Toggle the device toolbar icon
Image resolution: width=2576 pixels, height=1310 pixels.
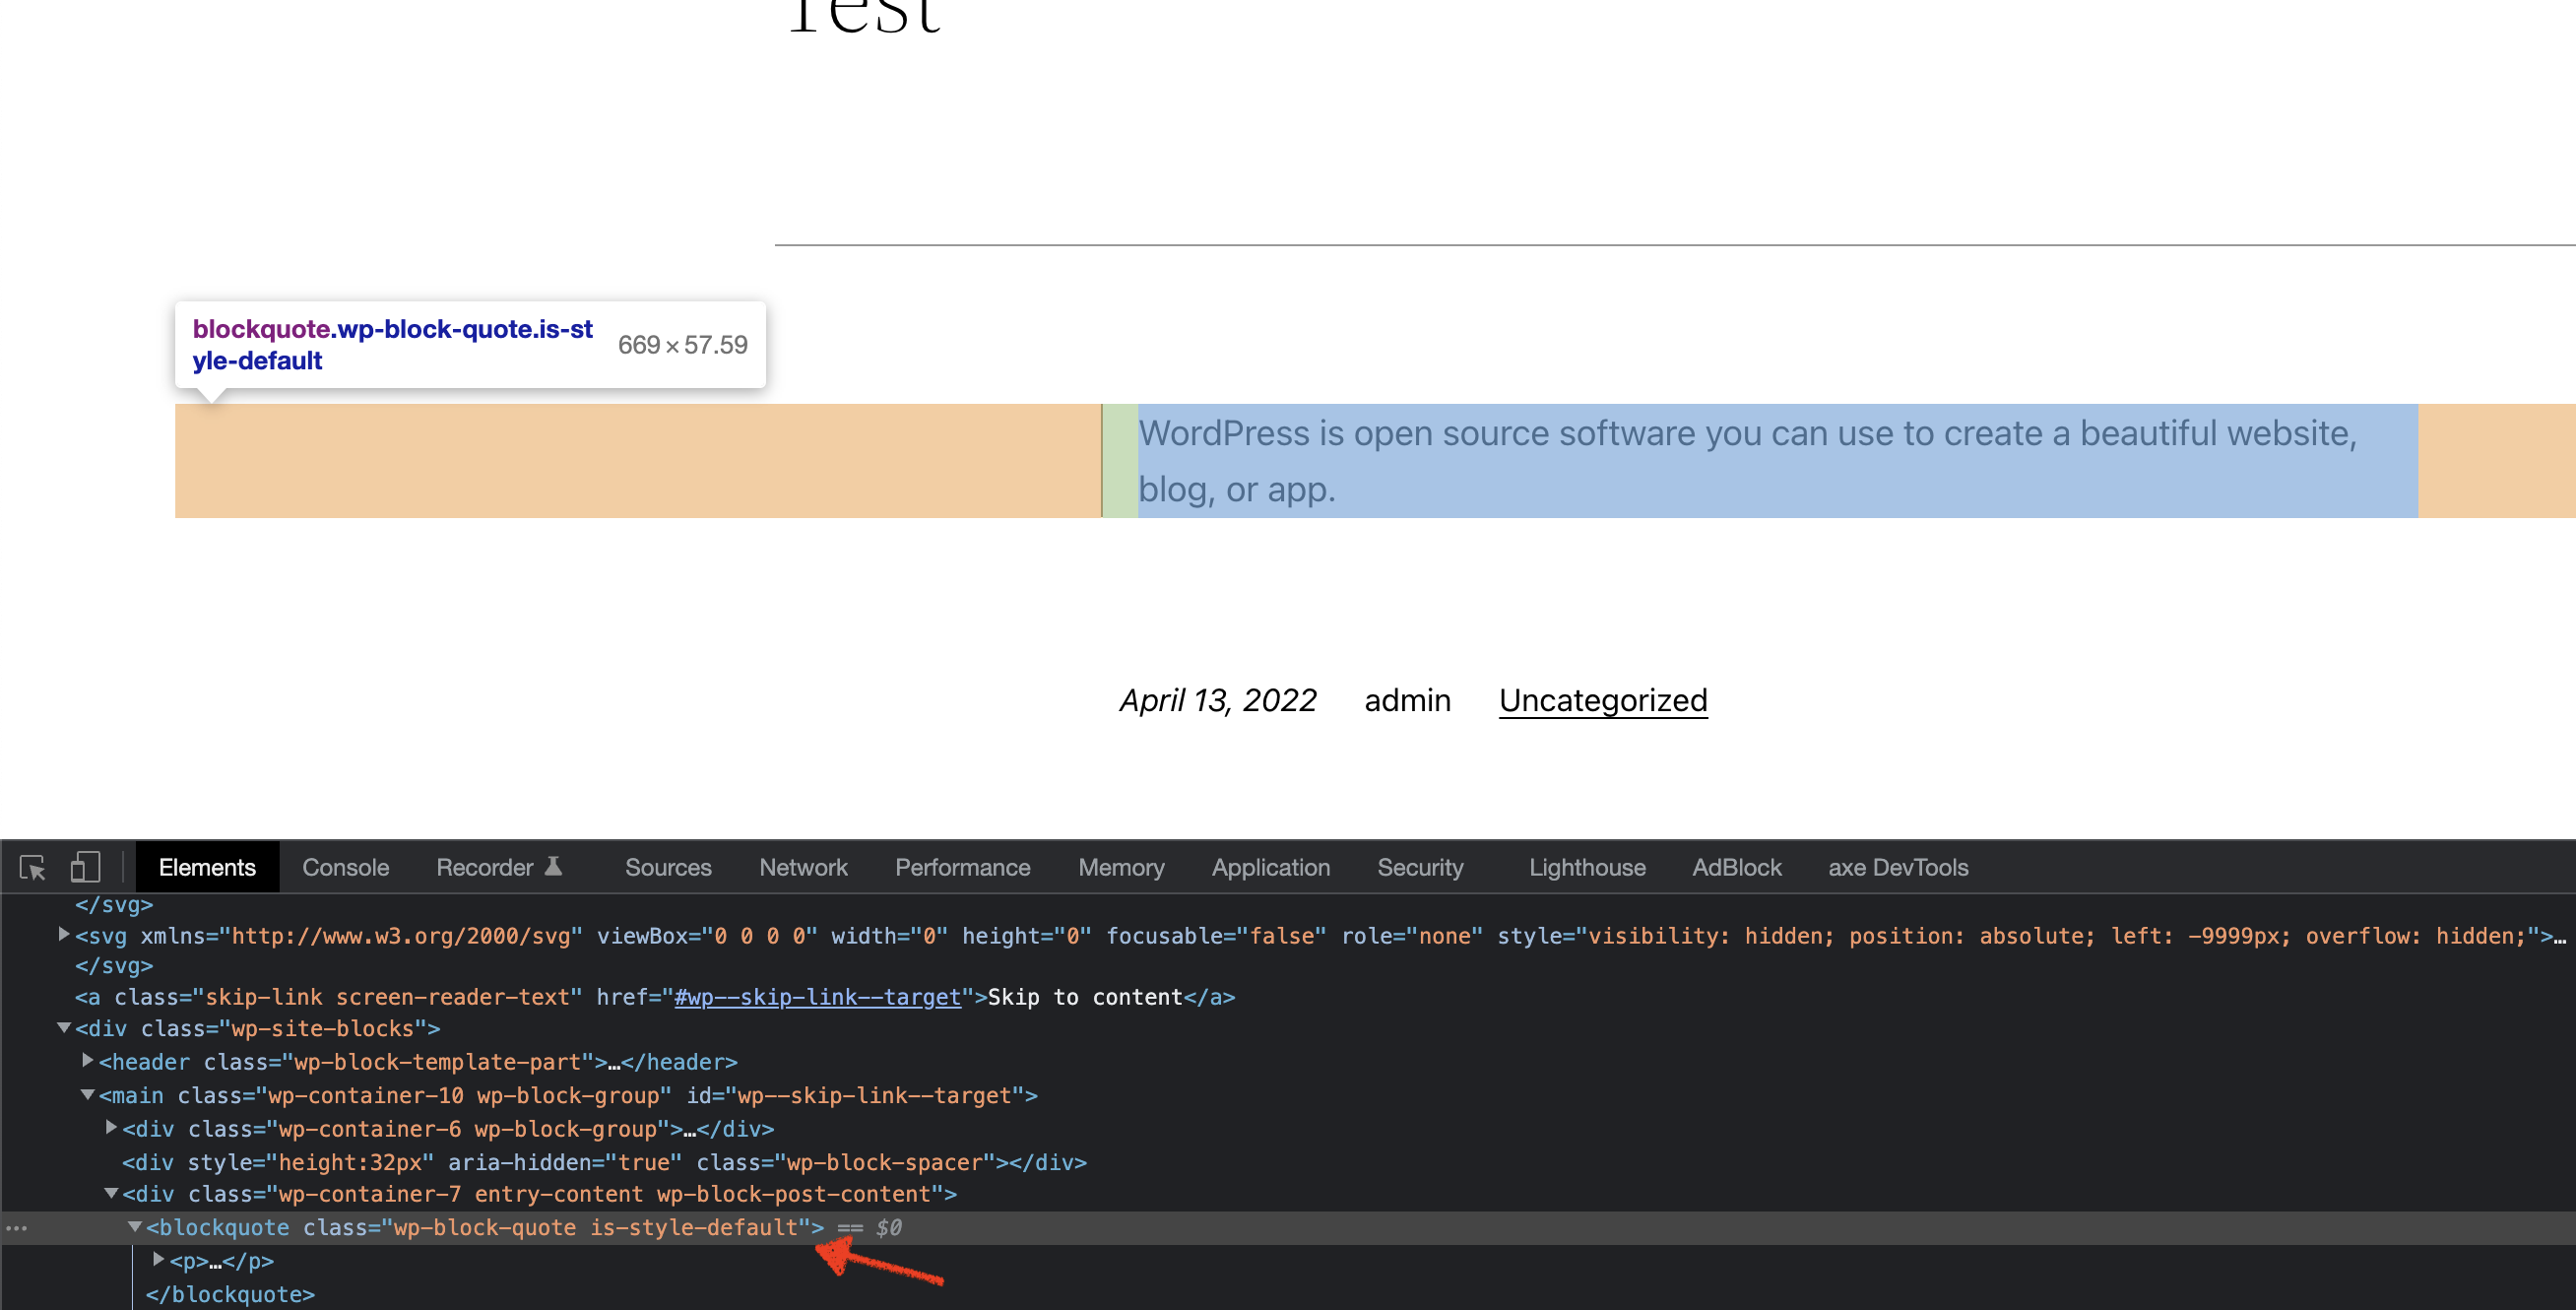pos(85,867)
